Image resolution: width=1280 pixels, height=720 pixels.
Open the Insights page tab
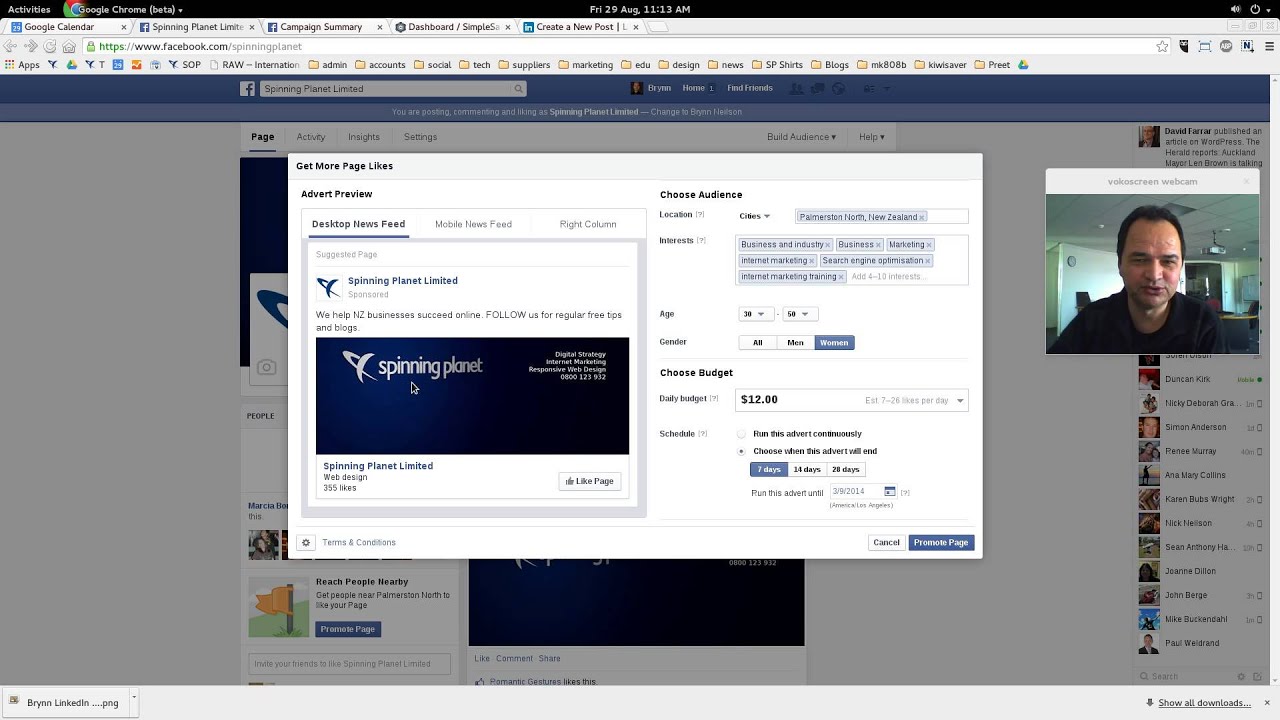pyautogui.click(x=364, y=137)
